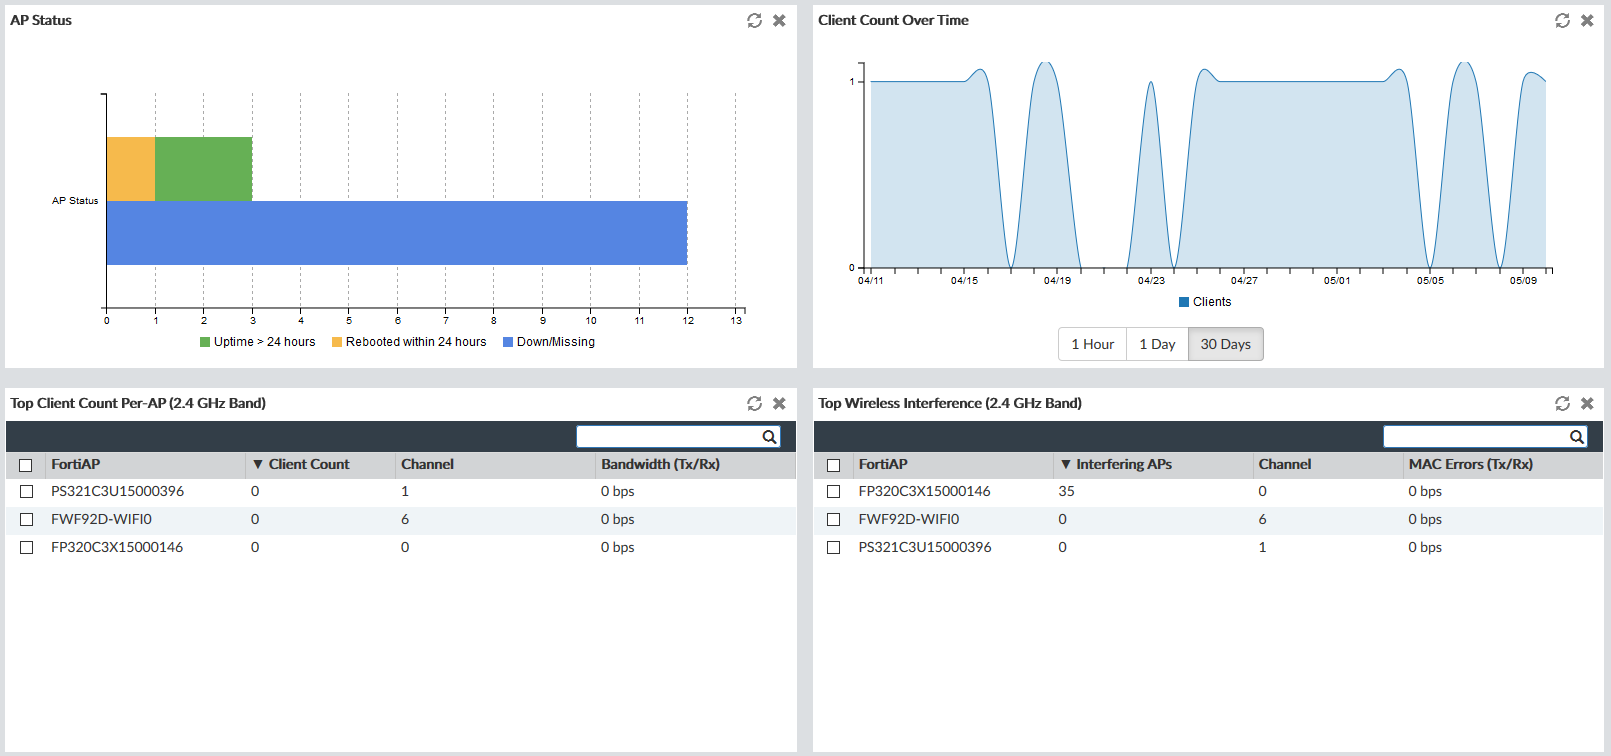
Task: Toggle select-all checkbox in Wireless Interference table
Action: click(833, 465)
